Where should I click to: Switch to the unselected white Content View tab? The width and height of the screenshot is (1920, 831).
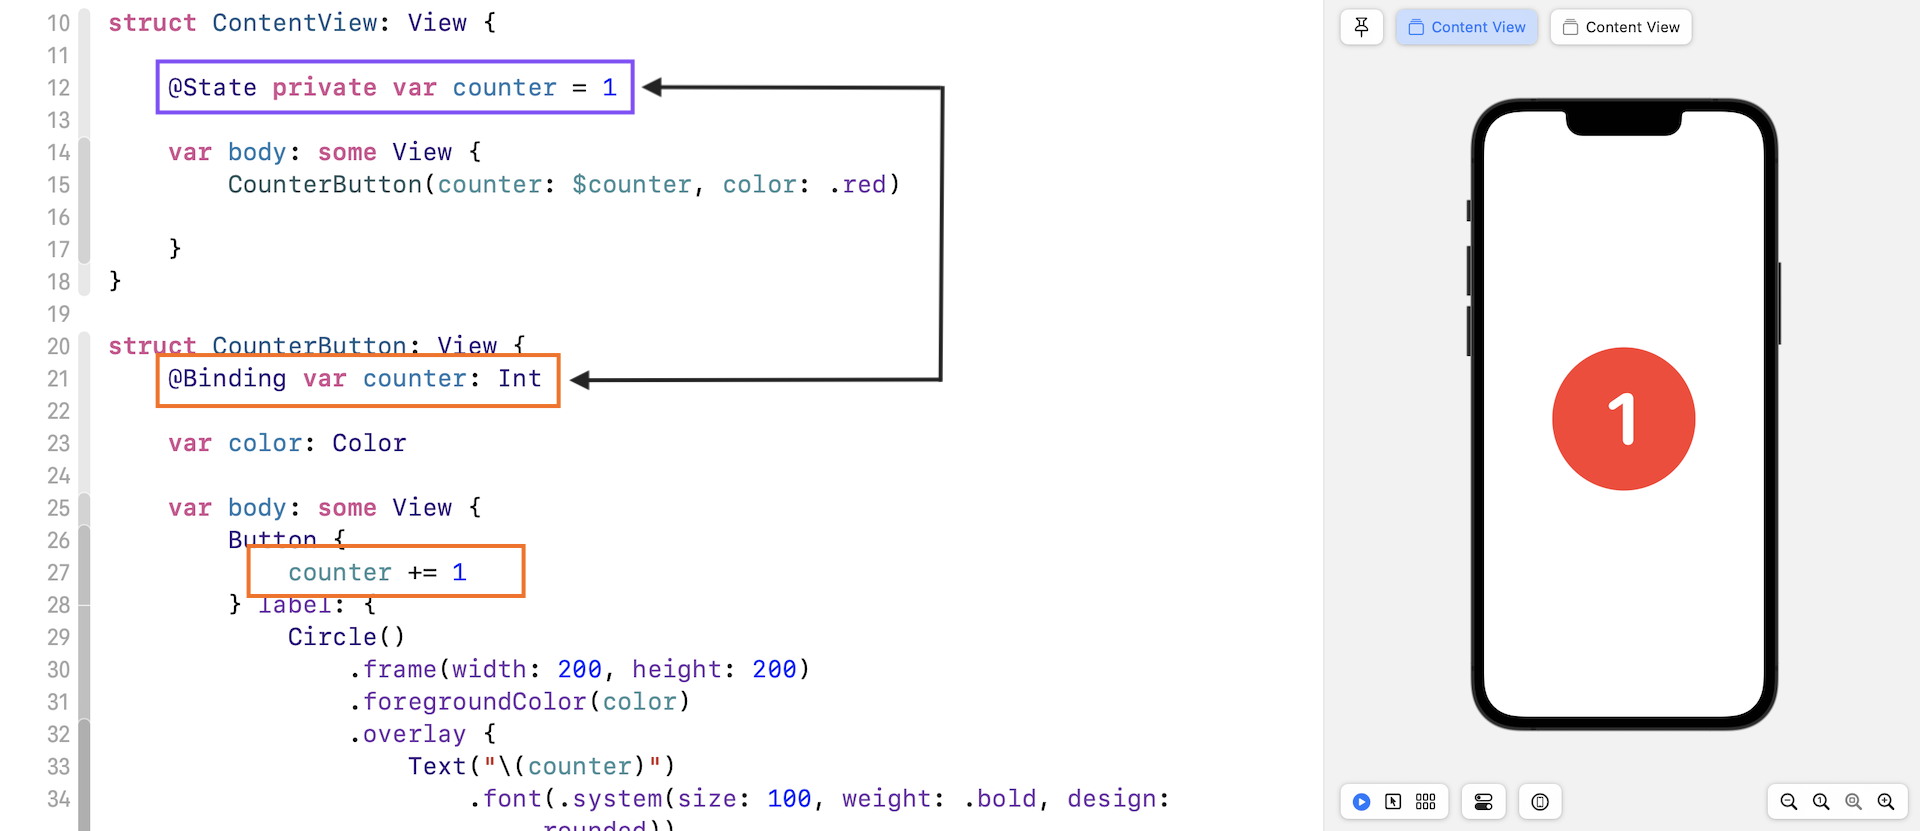click(1620, 27)
